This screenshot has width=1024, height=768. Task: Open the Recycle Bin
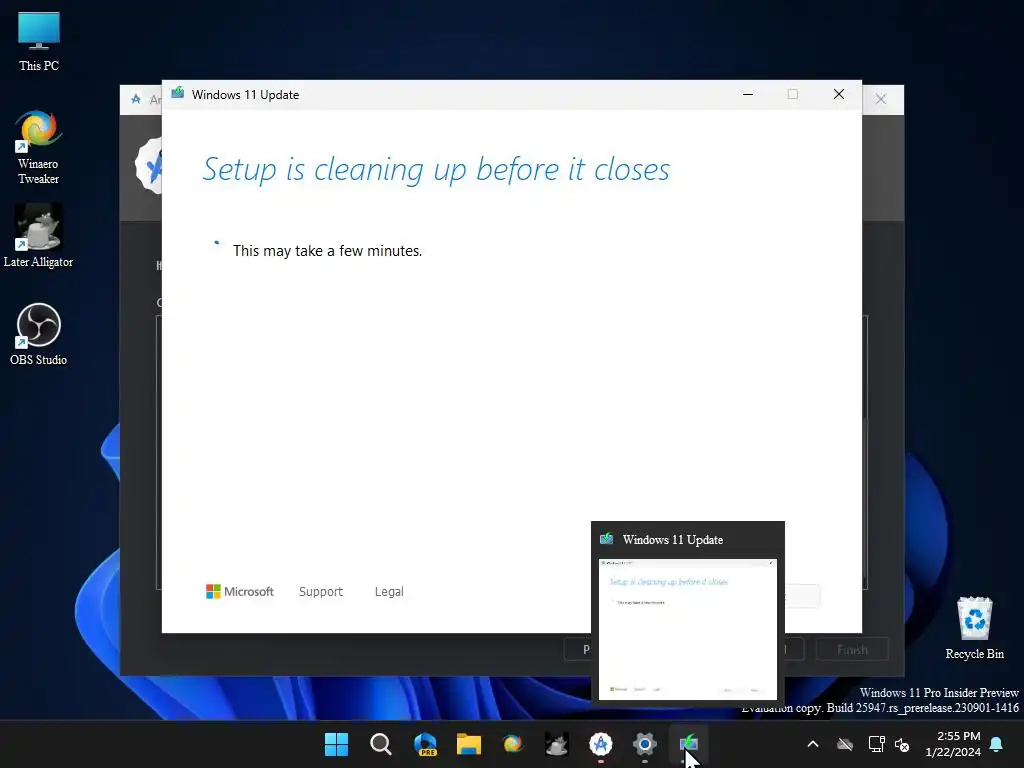(974, 628)
